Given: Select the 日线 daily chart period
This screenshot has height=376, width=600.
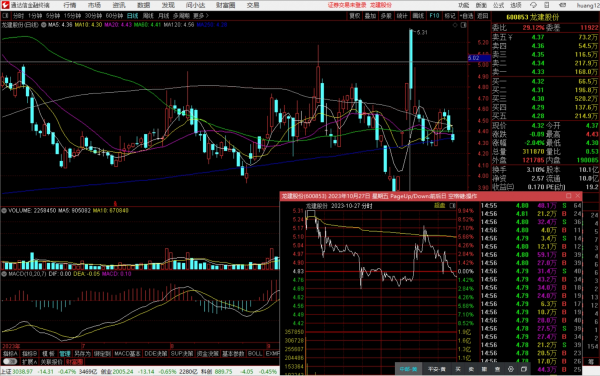Looking at the screenshot, I should point(132,16).
